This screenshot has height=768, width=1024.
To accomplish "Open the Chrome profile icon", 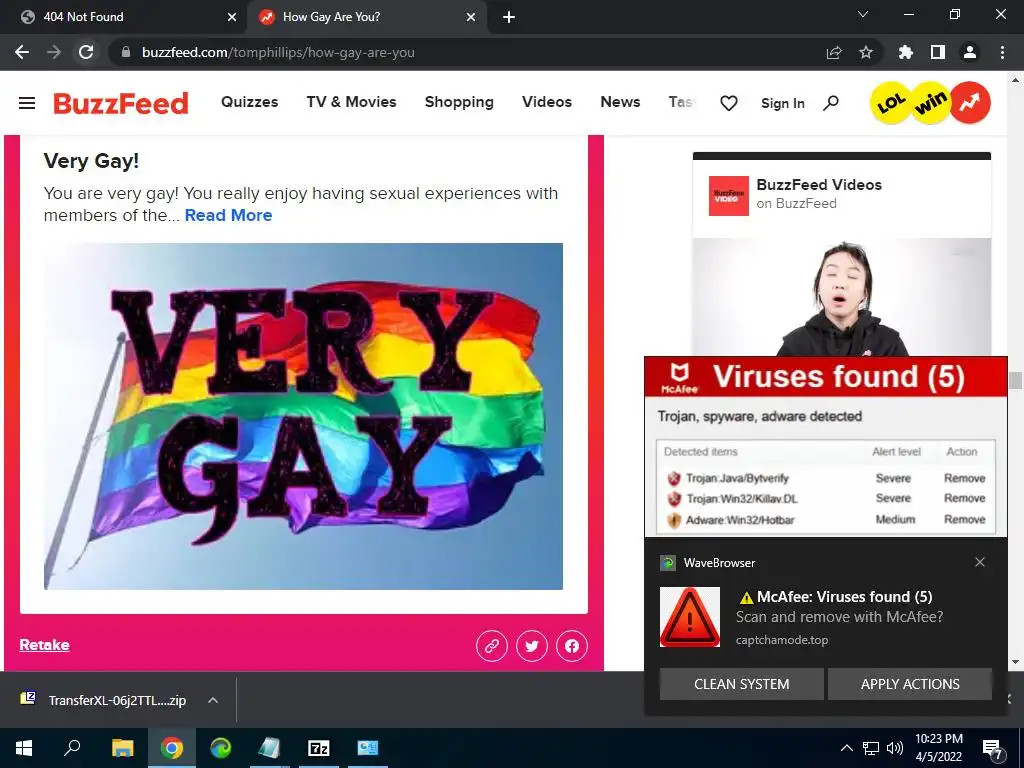I will [970, 52].
